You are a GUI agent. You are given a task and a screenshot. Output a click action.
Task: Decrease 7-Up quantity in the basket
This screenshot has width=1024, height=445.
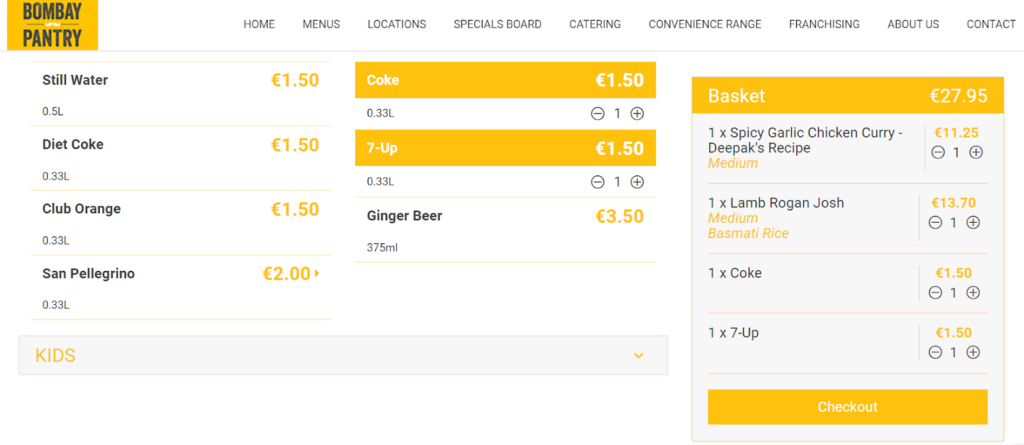[935, 352]
